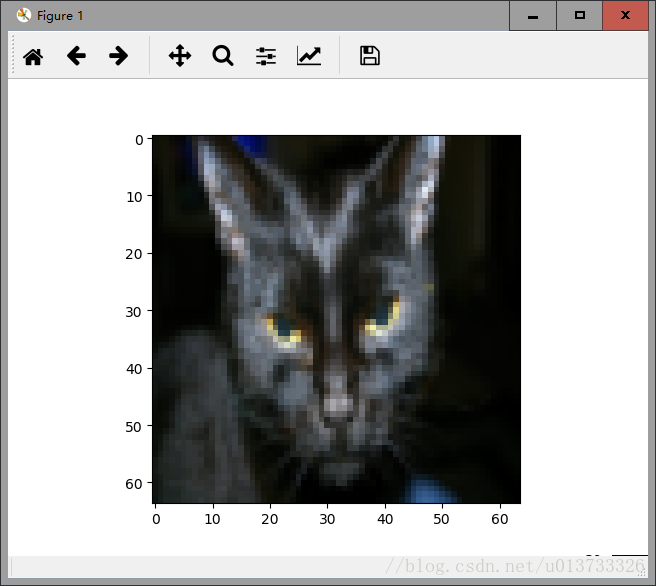Click the y-axis tick label '30'

[x=134, y=312]
